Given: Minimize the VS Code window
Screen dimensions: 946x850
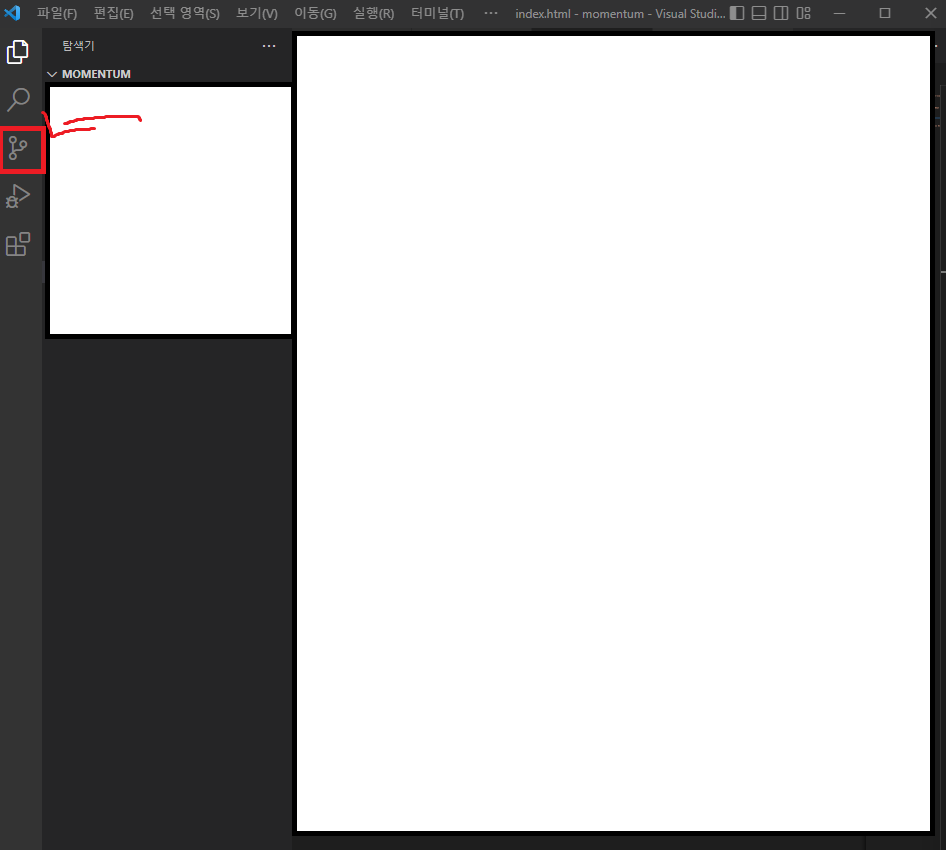Looking at the screenshot, I should click(x=839, y=13).
